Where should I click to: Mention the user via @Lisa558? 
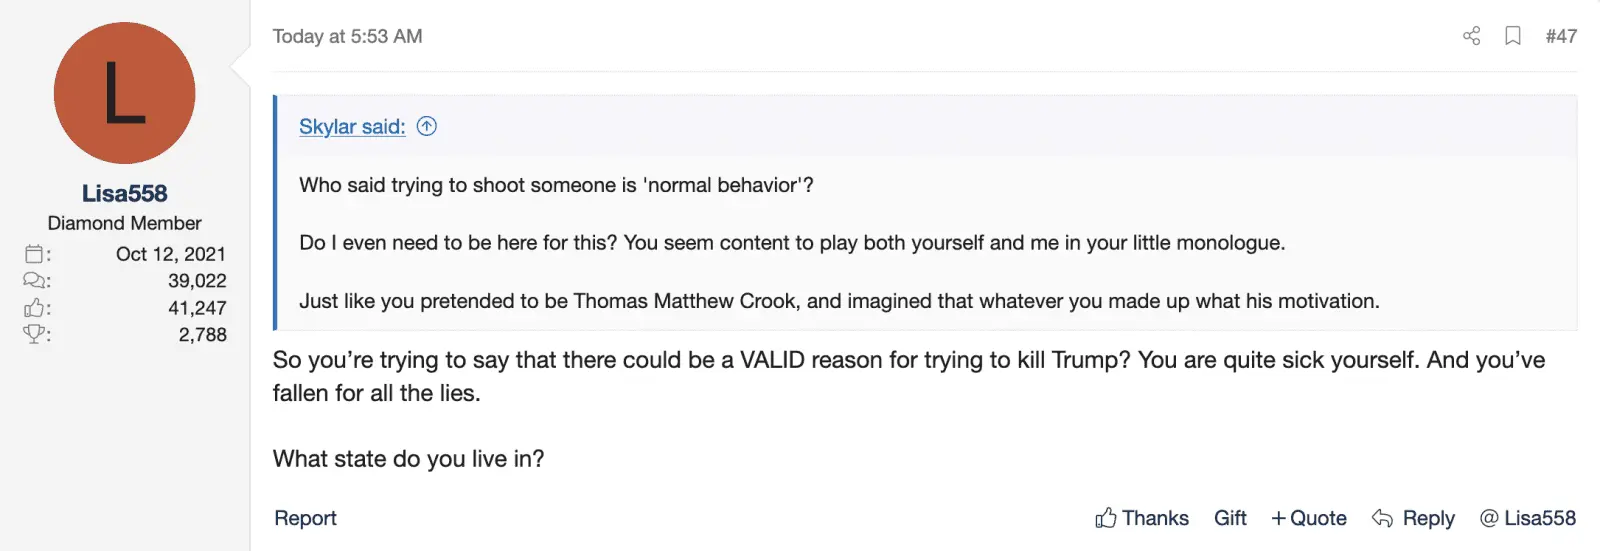pos(1528,518)
